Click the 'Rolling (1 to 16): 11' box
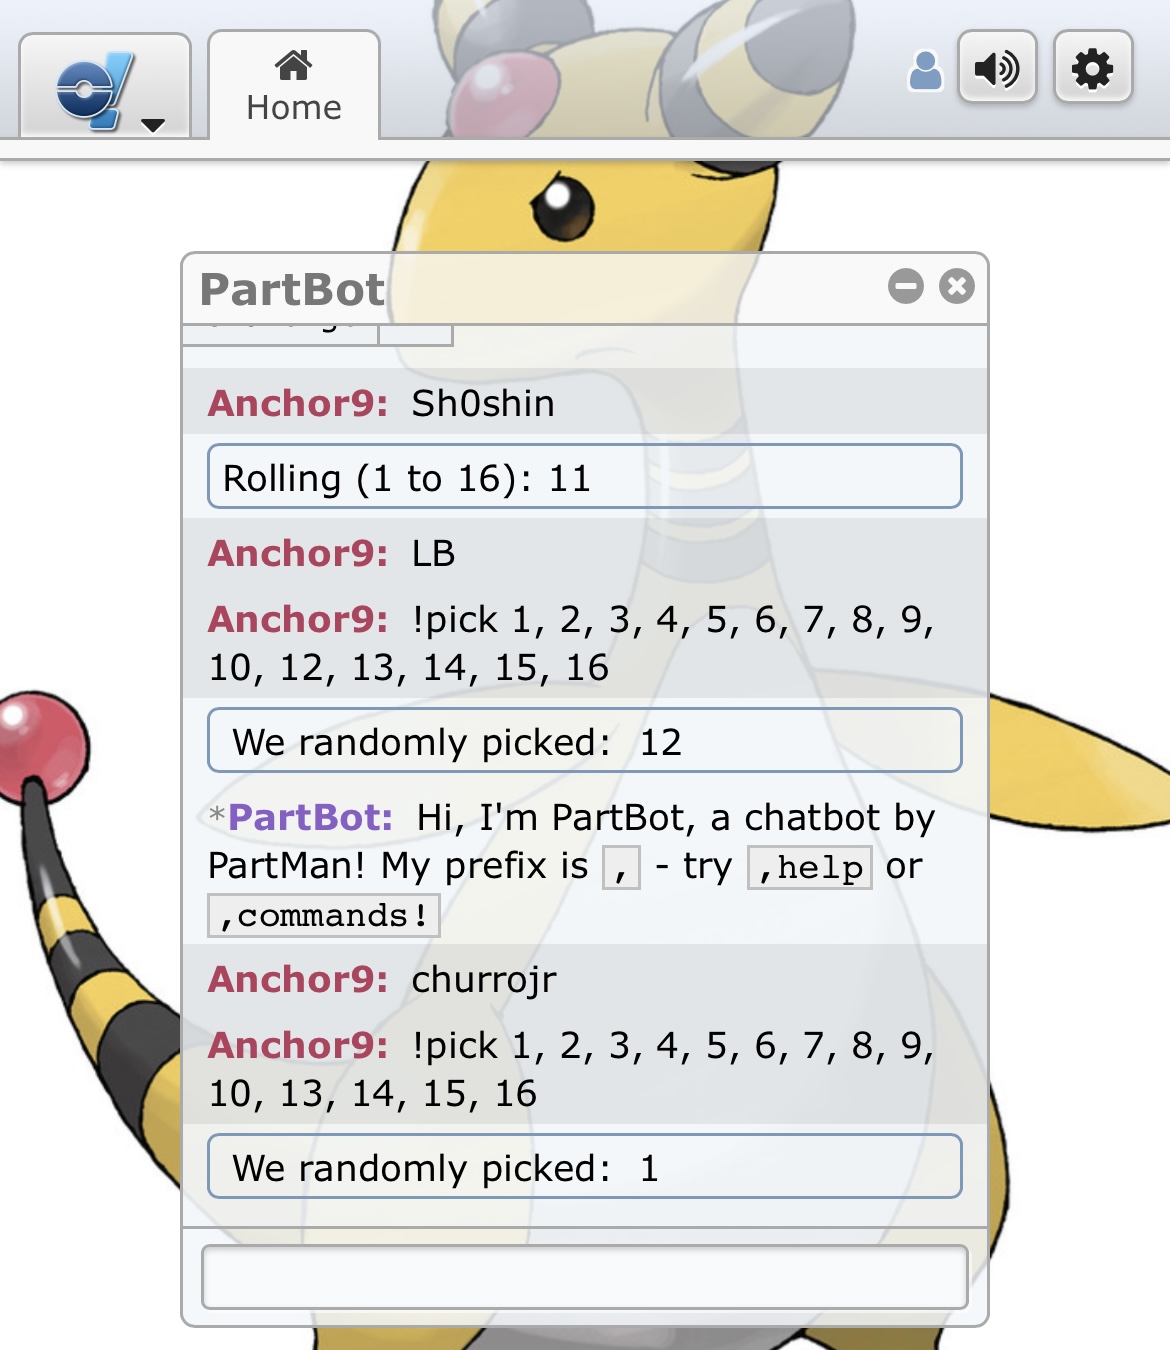This screenshot has width=1170, height=1350. click(585, 476)
